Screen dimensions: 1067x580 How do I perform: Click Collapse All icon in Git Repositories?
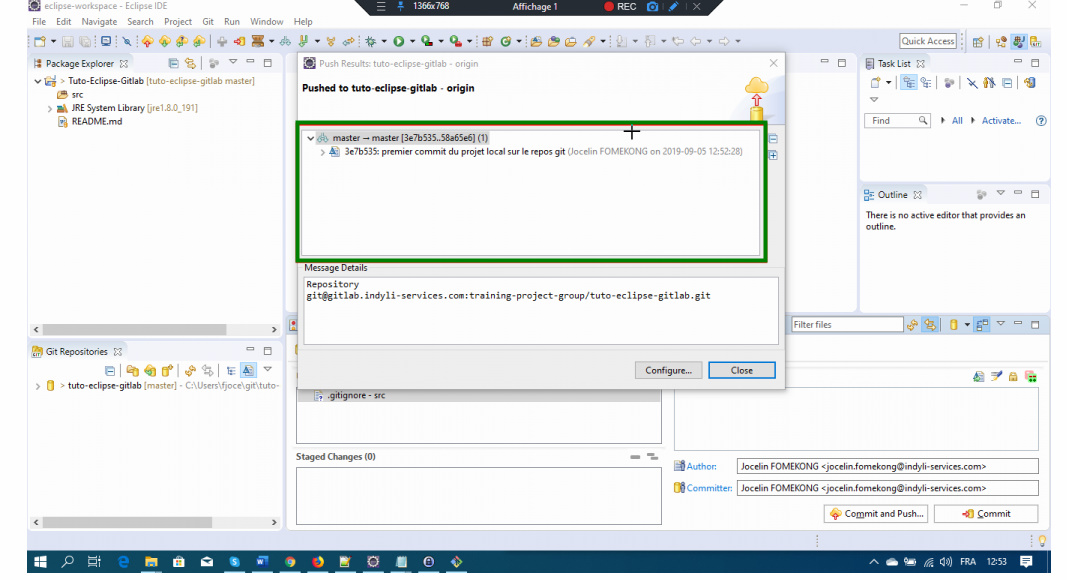pyautogui.click(x=110, y=371)
